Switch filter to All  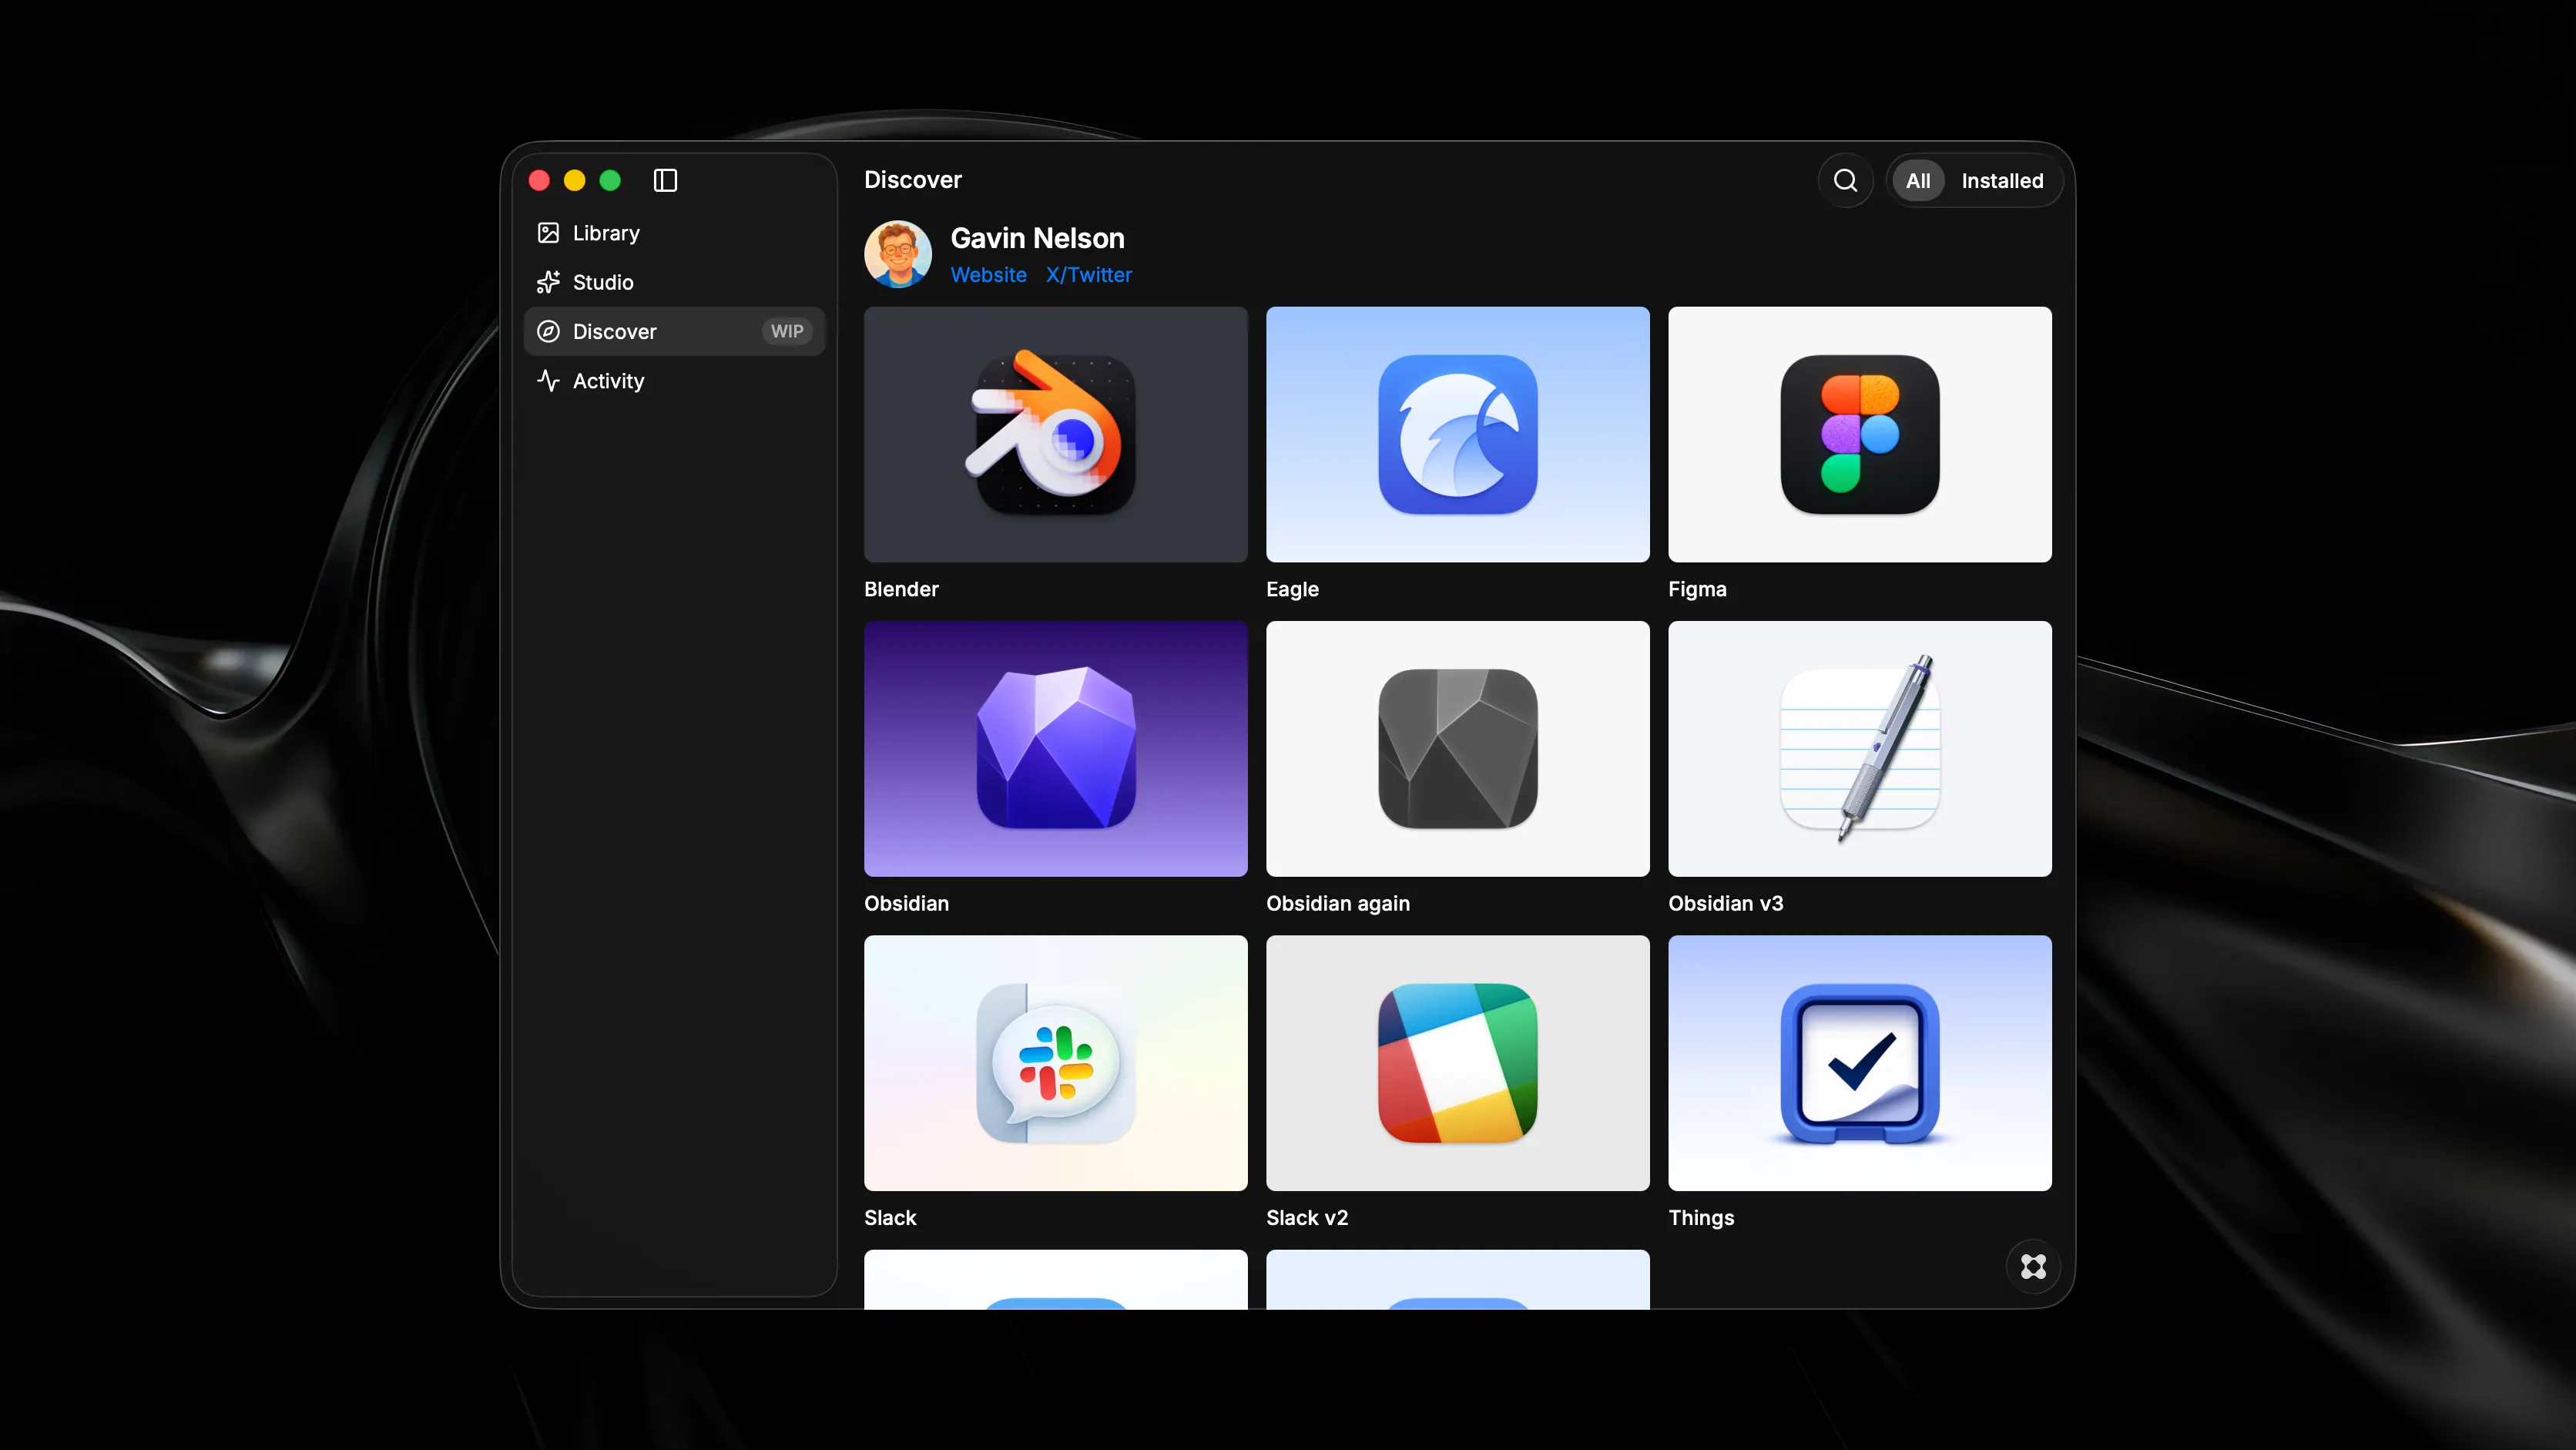[x=1917, y=181]
